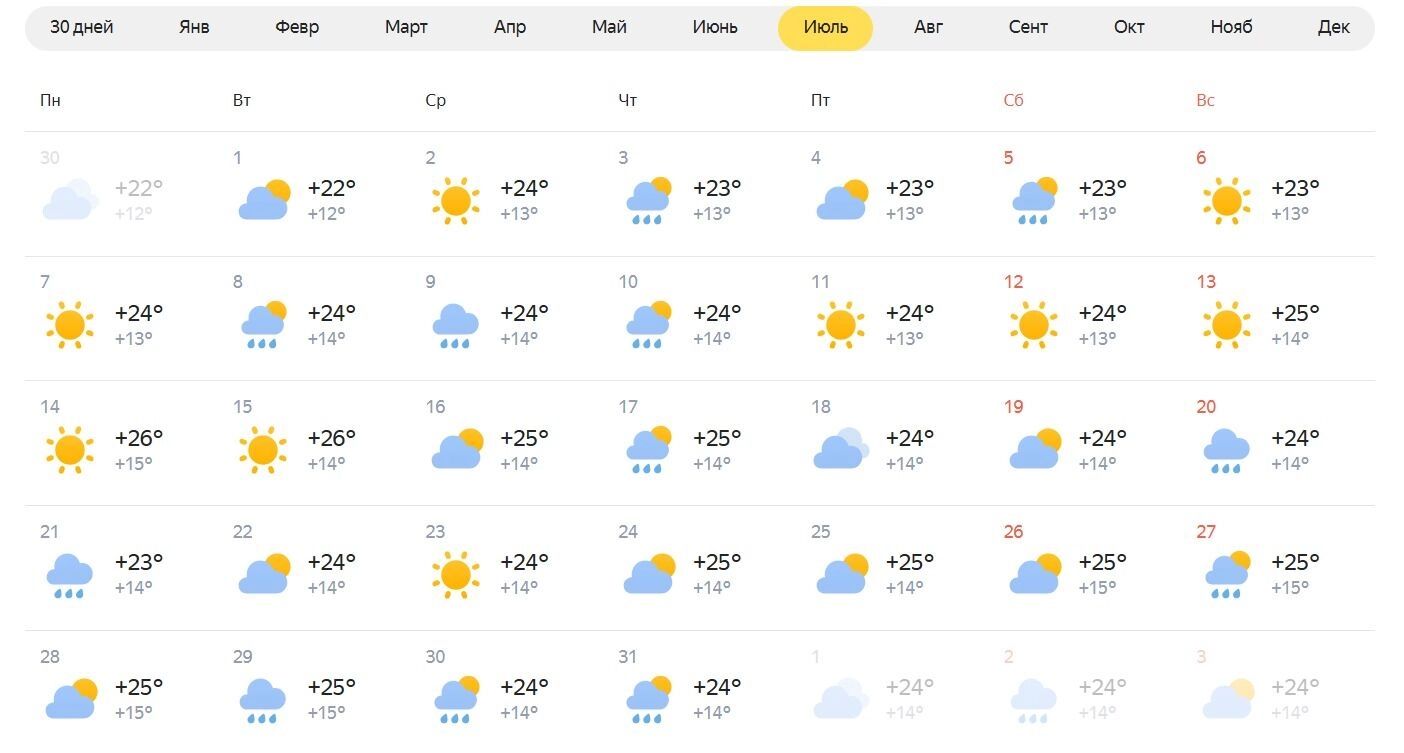The height and width of the screenshot is (753, 1404).
Task: Select the sunny icon for Sunday July 13
Action: click(1227, 325)
